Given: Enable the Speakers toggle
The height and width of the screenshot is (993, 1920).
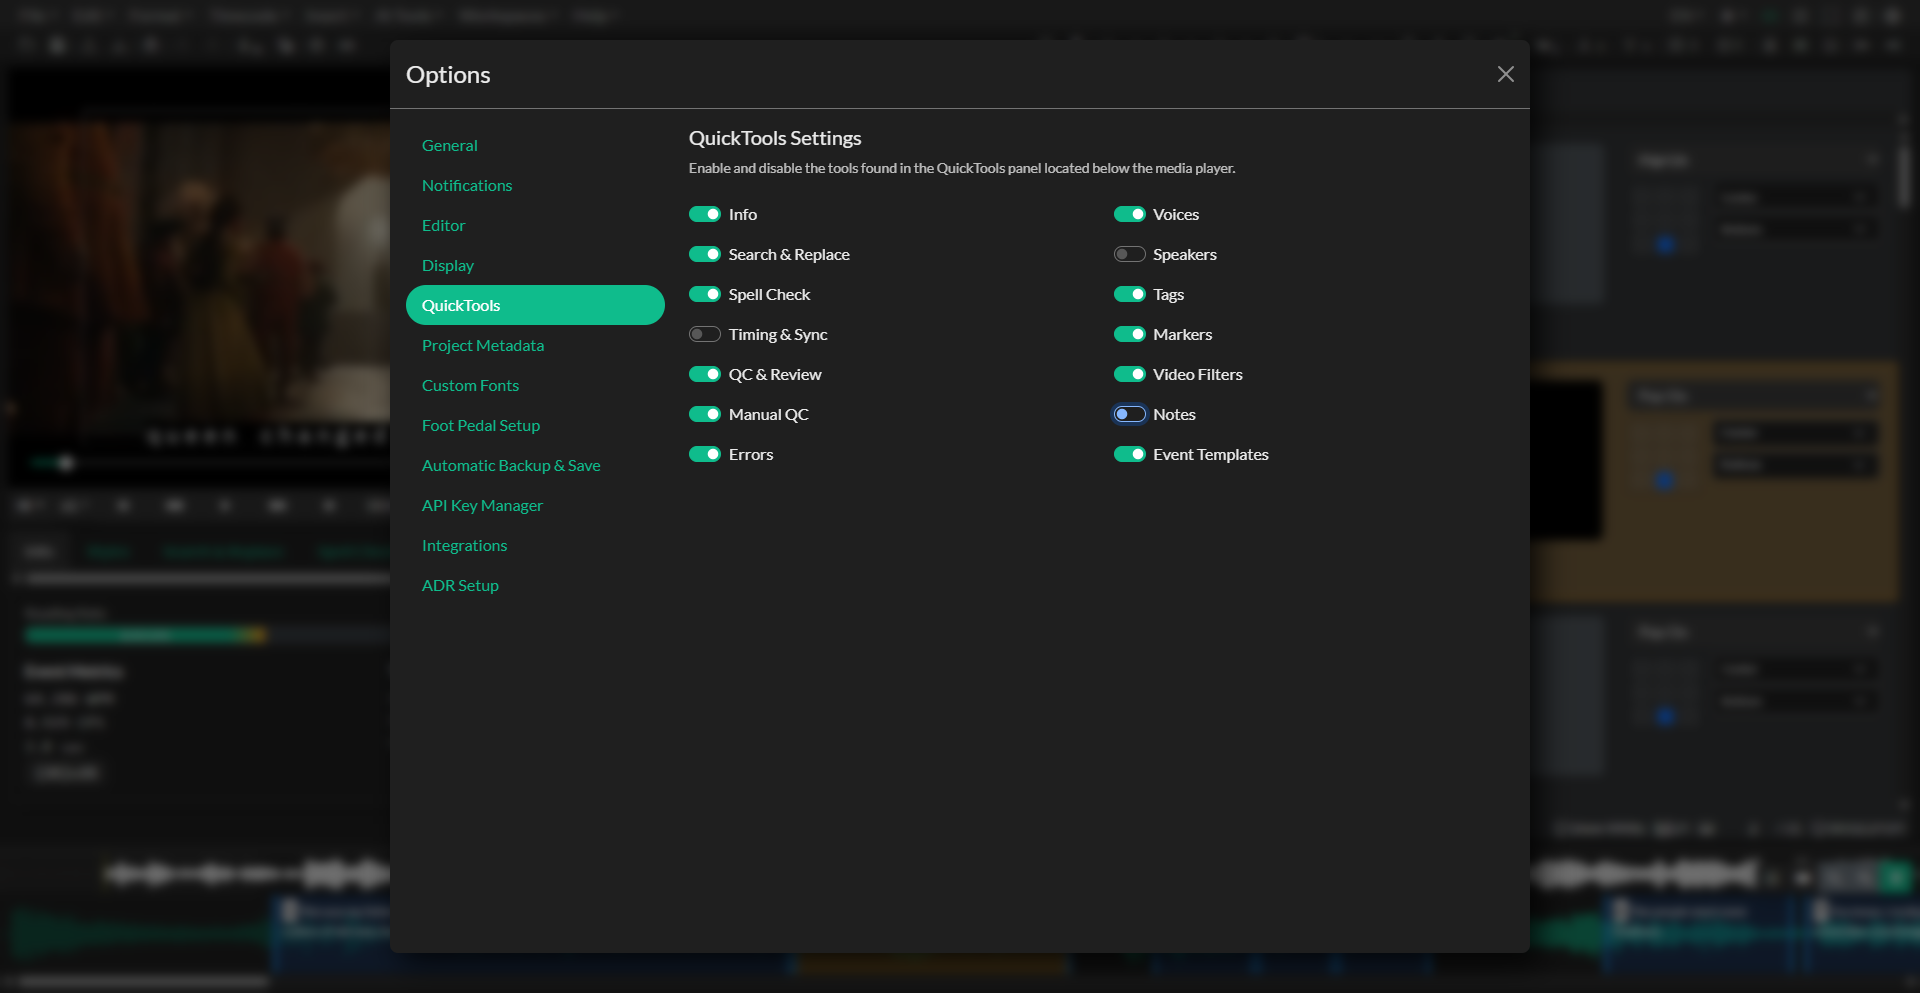Looking at the screenshot, I should point(1130,254).
